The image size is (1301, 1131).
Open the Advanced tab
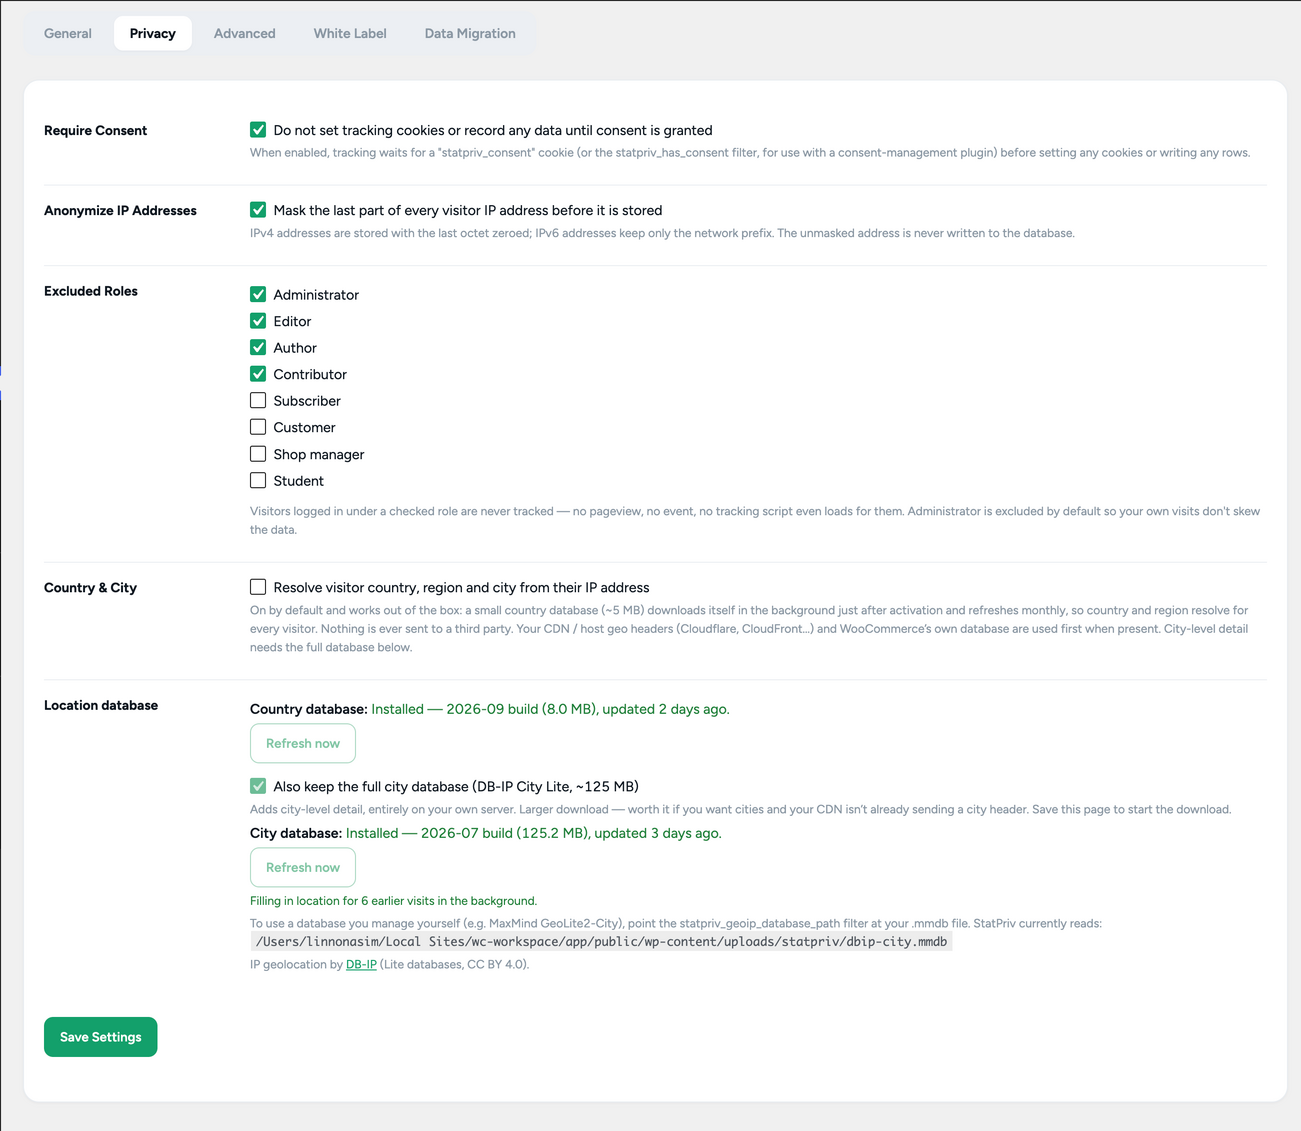[x=245, y=33]
